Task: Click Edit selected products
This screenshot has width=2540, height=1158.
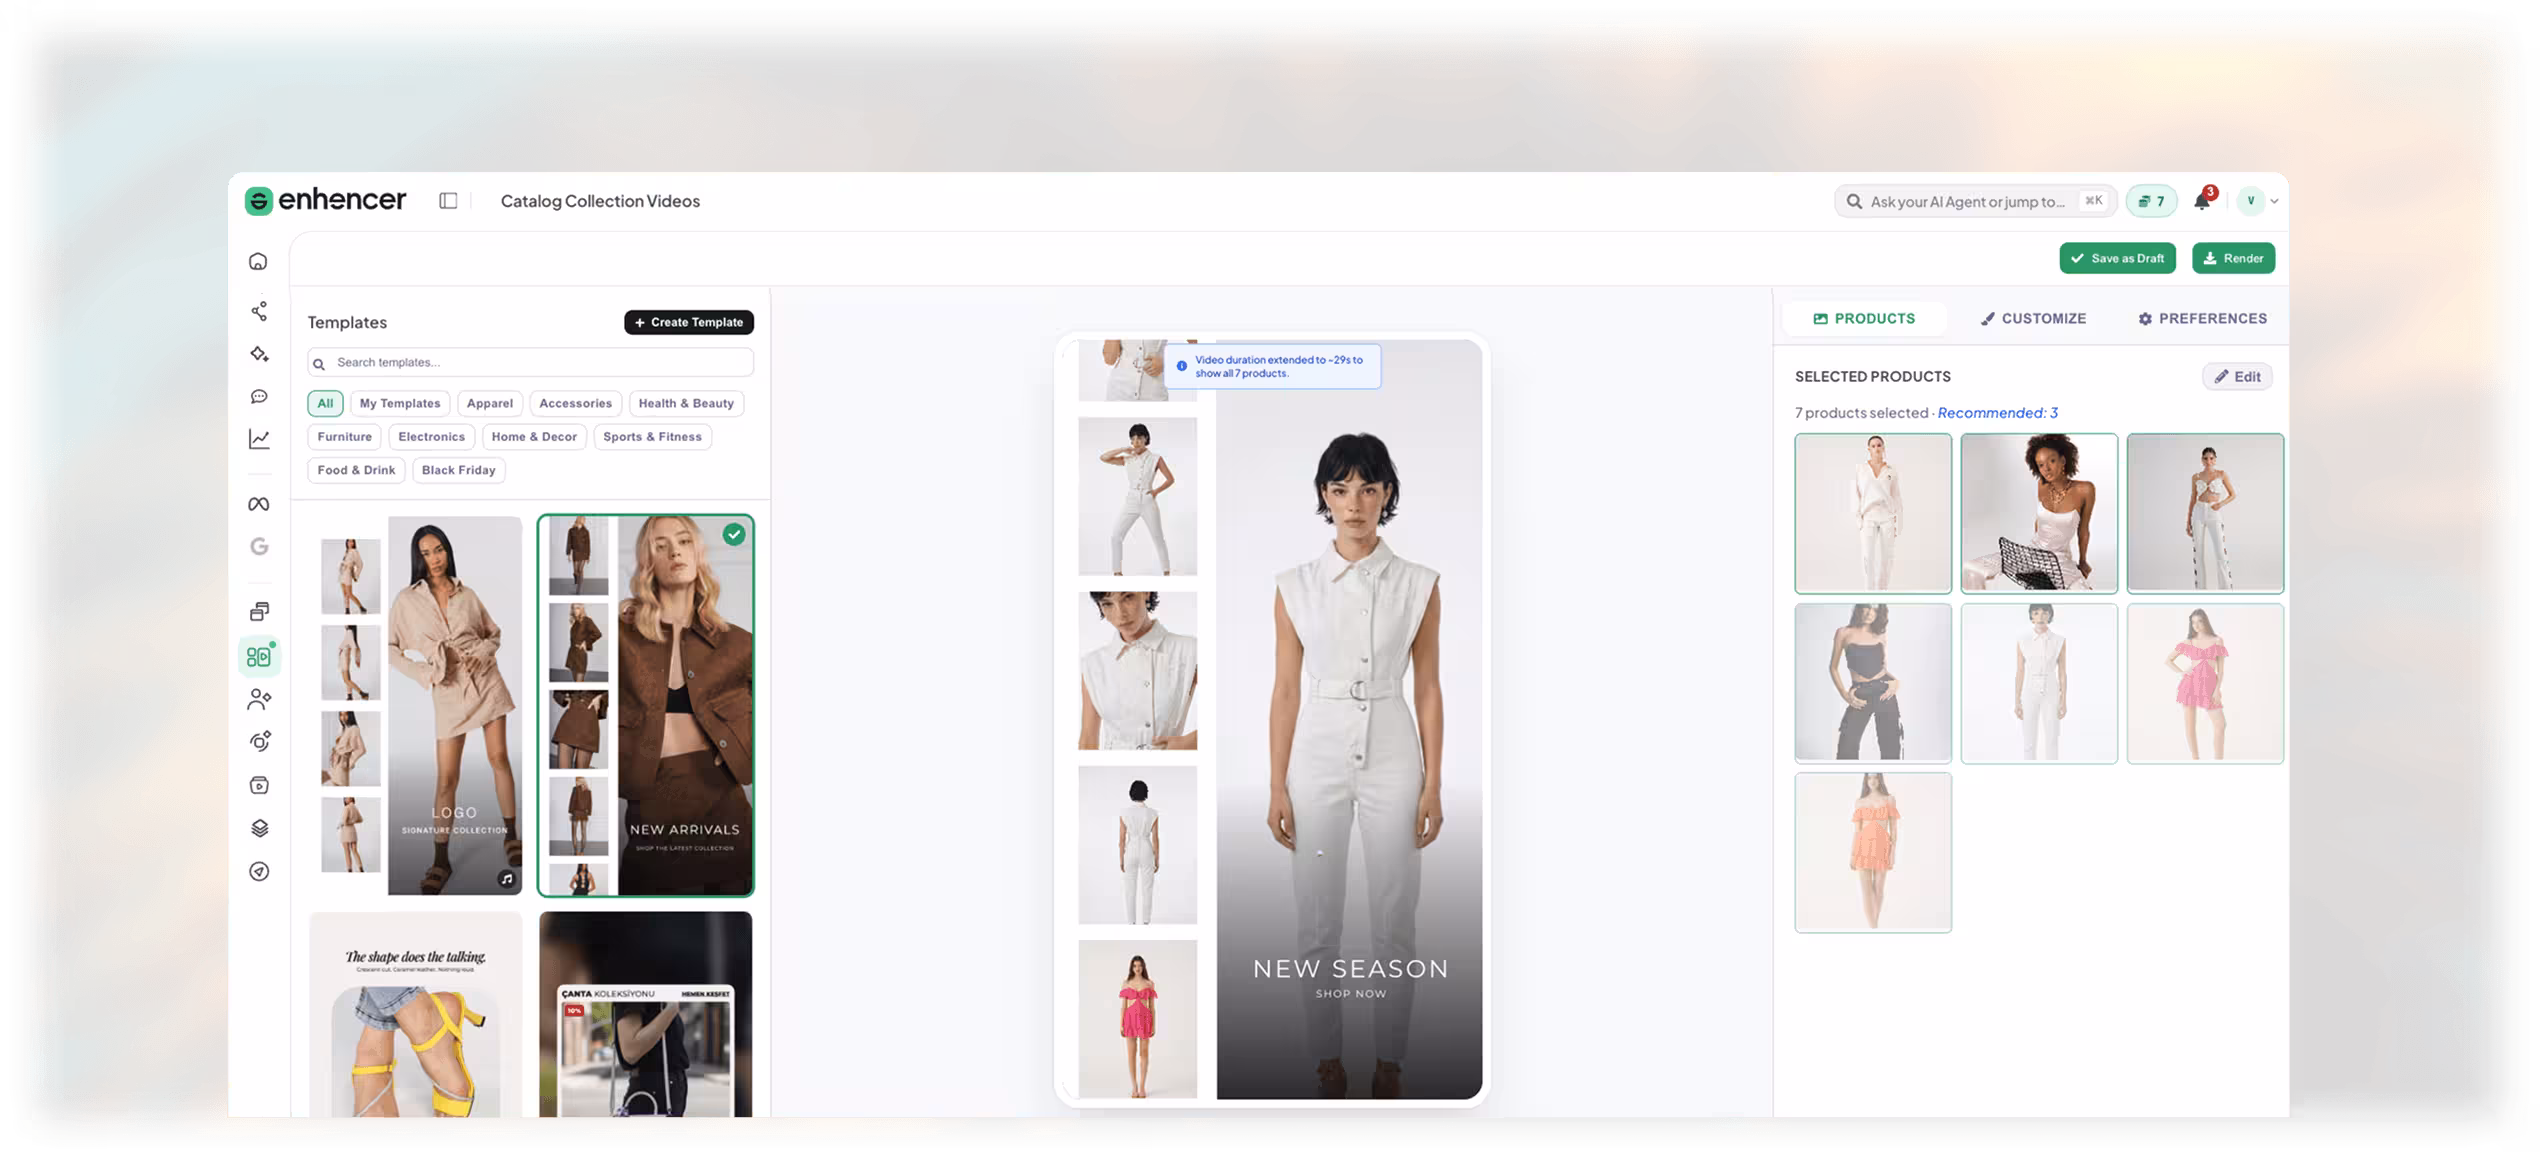Action: [x=2237, y=376]
